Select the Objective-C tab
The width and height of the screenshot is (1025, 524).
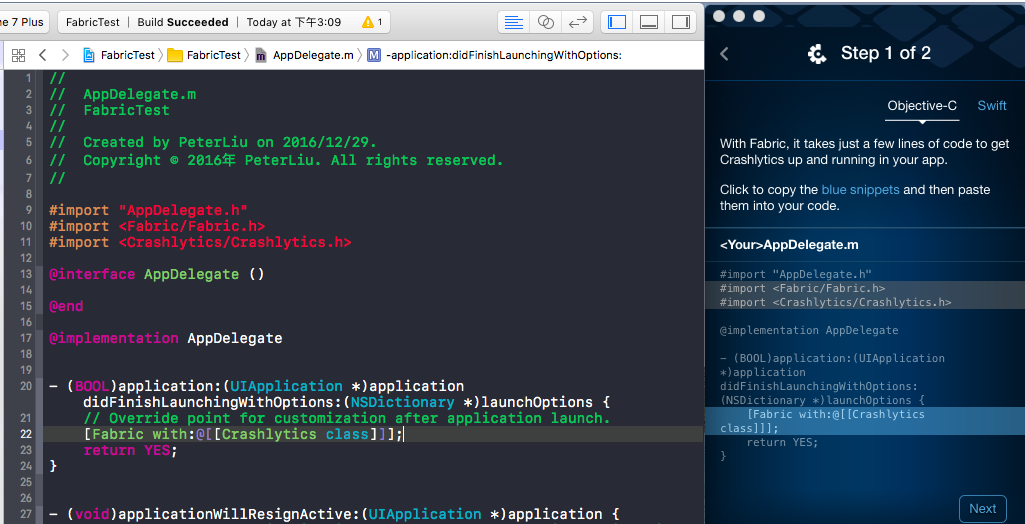click(922, 106)
